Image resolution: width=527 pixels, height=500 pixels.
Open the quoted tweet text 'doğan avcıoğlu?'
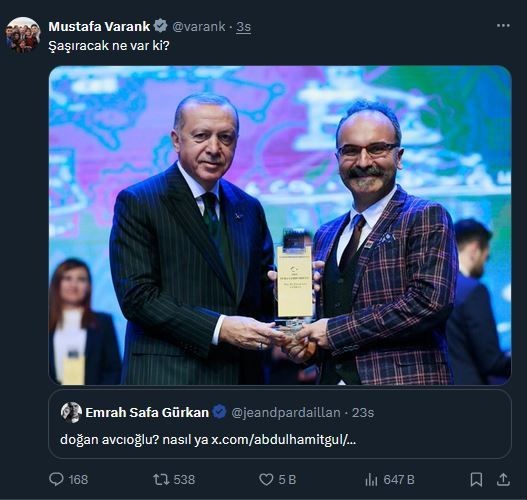coord(109,440)
